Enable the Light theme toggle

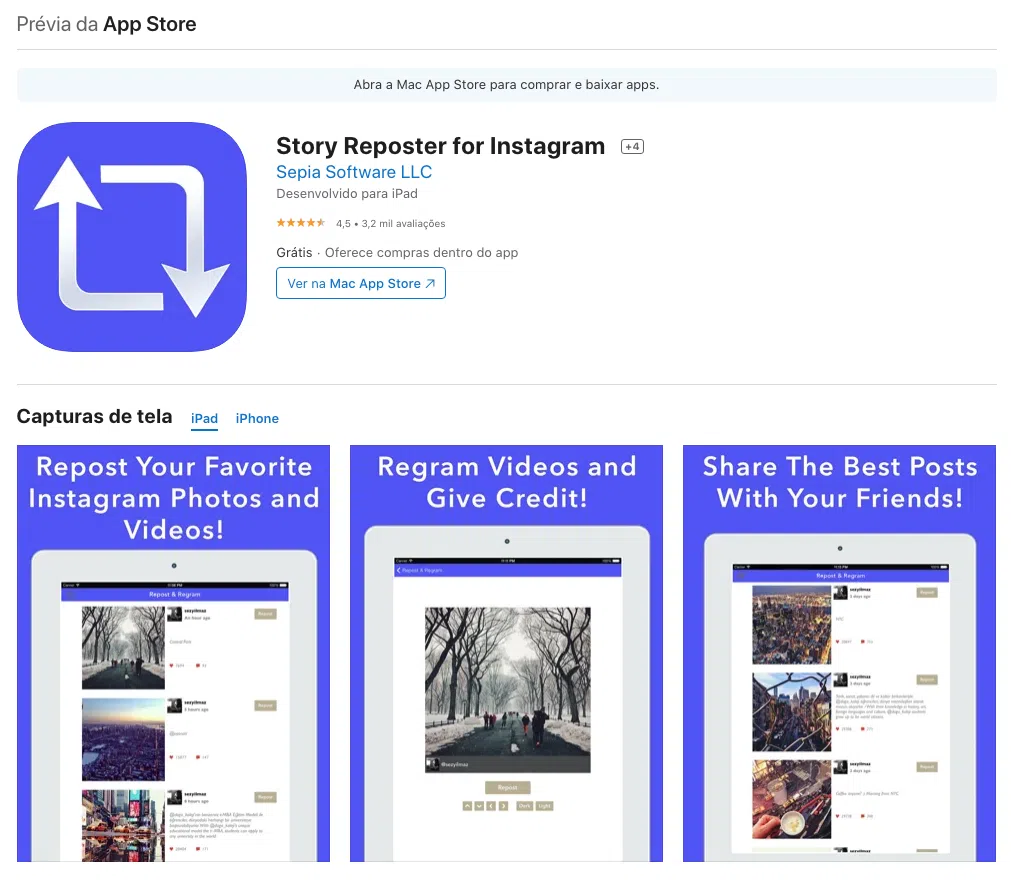point(545,806)
